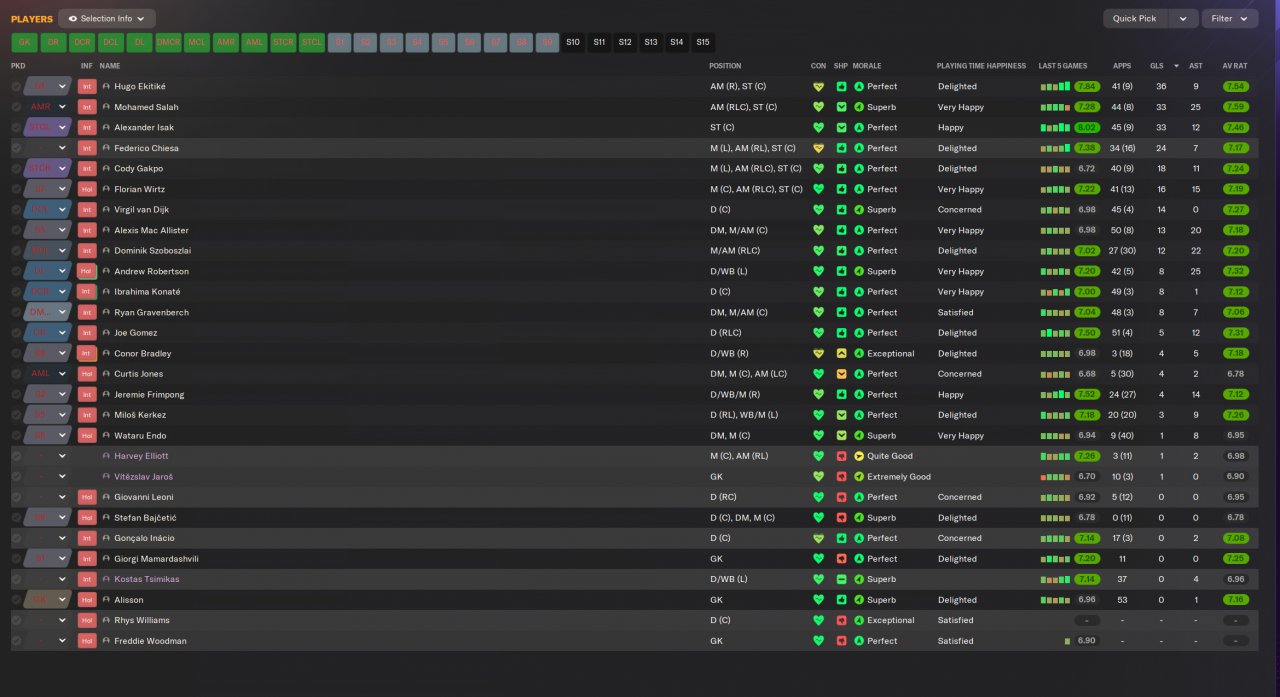
Task: Open Kostas Tsimikas player link
Action: coord(147,579)
